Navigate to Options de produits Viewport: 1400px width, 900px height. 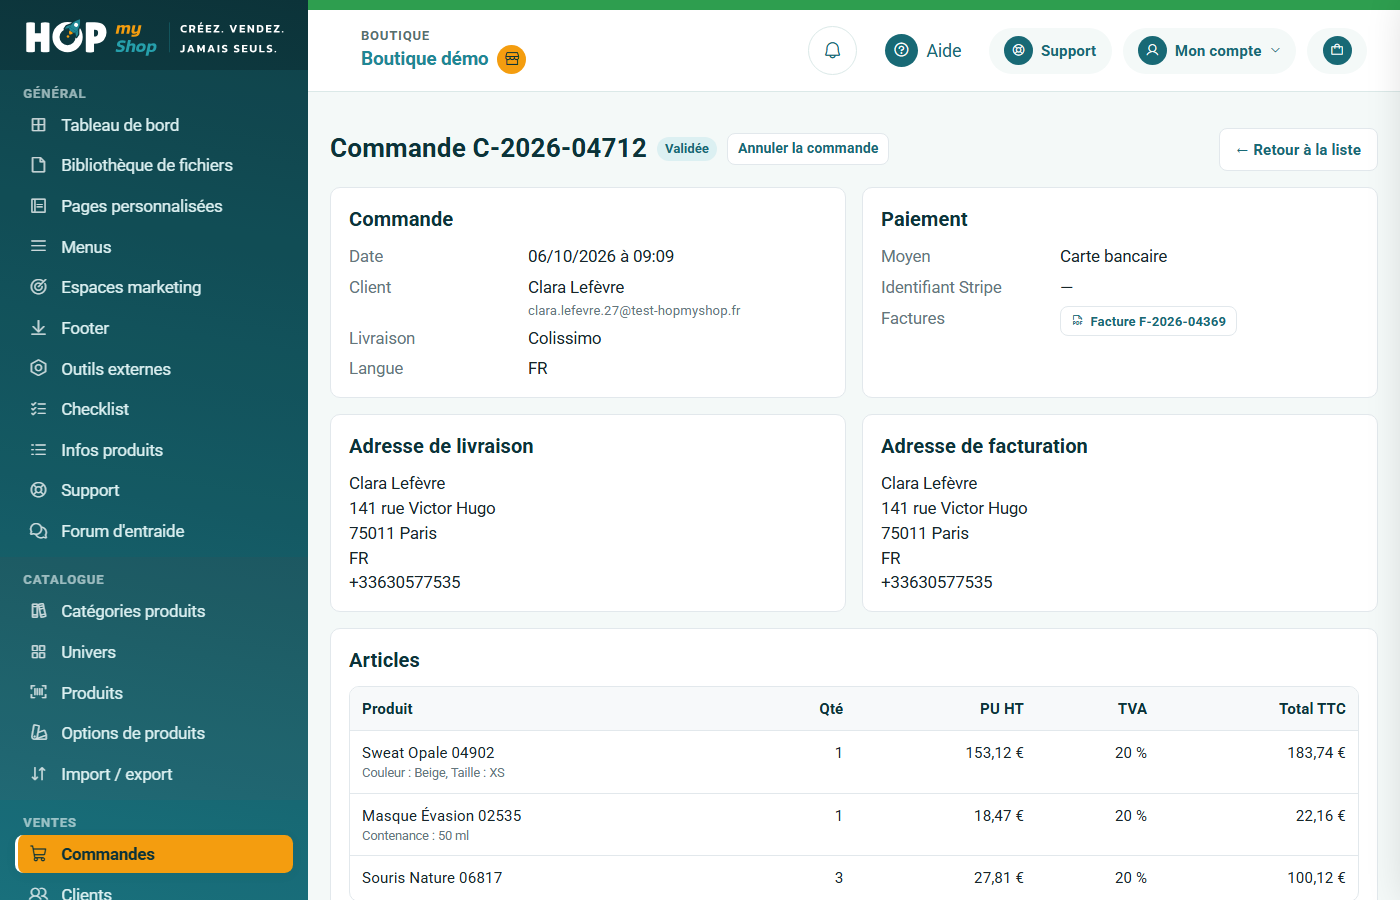click(154, 733)
